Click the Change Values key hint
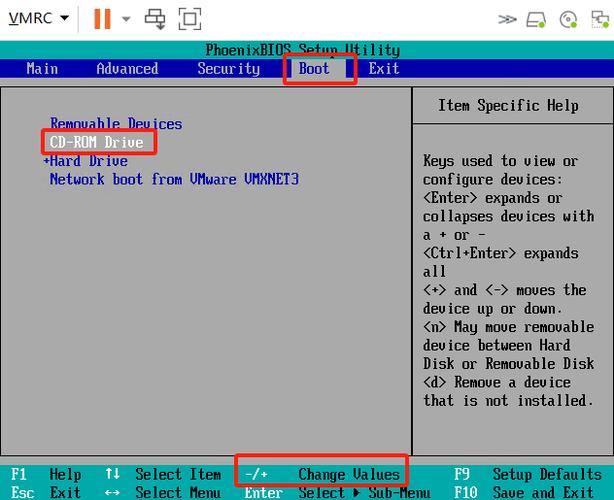The width and height of the screenshot is (614, 500). pyautogui.click(x=349, y=474)
